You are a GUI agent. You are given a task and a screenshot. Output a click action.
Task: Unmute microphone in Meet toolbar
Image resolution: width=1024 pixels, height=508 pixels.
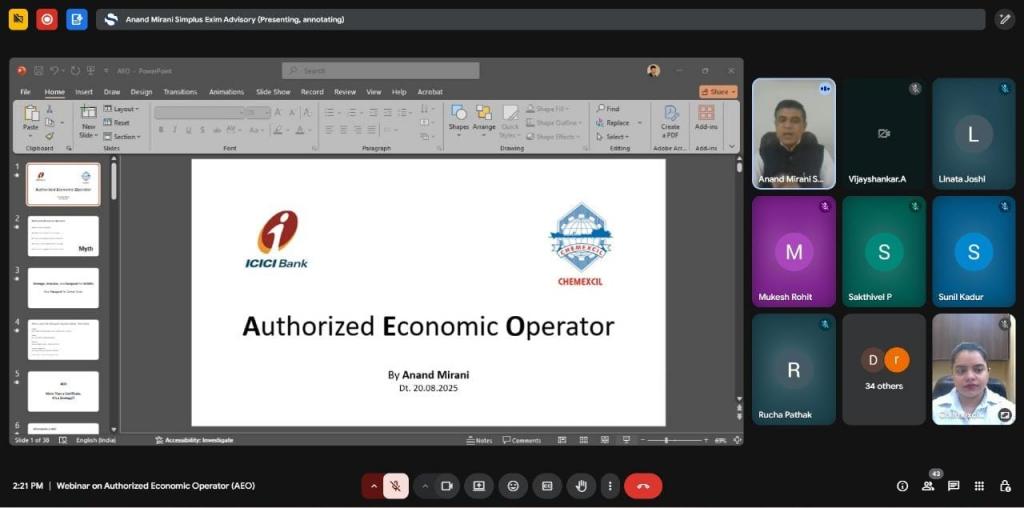point(395,486)
